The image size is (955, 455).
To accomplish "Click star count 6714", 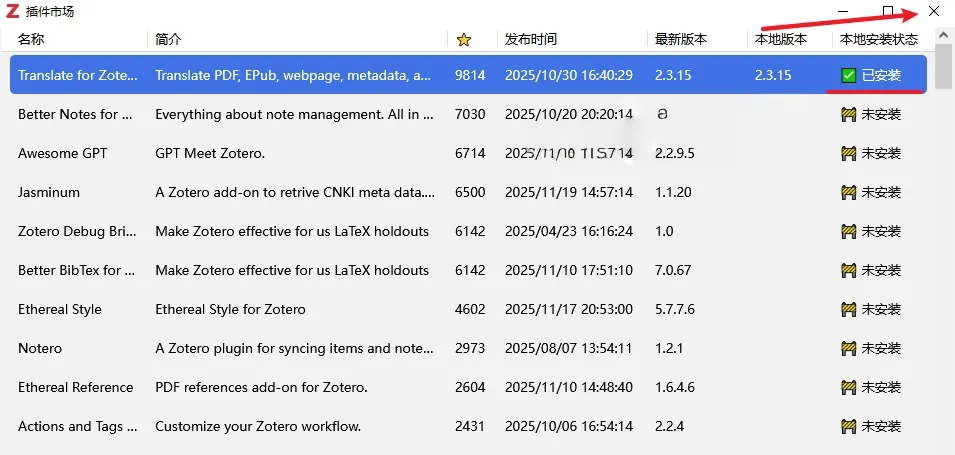I will [470, 153].
